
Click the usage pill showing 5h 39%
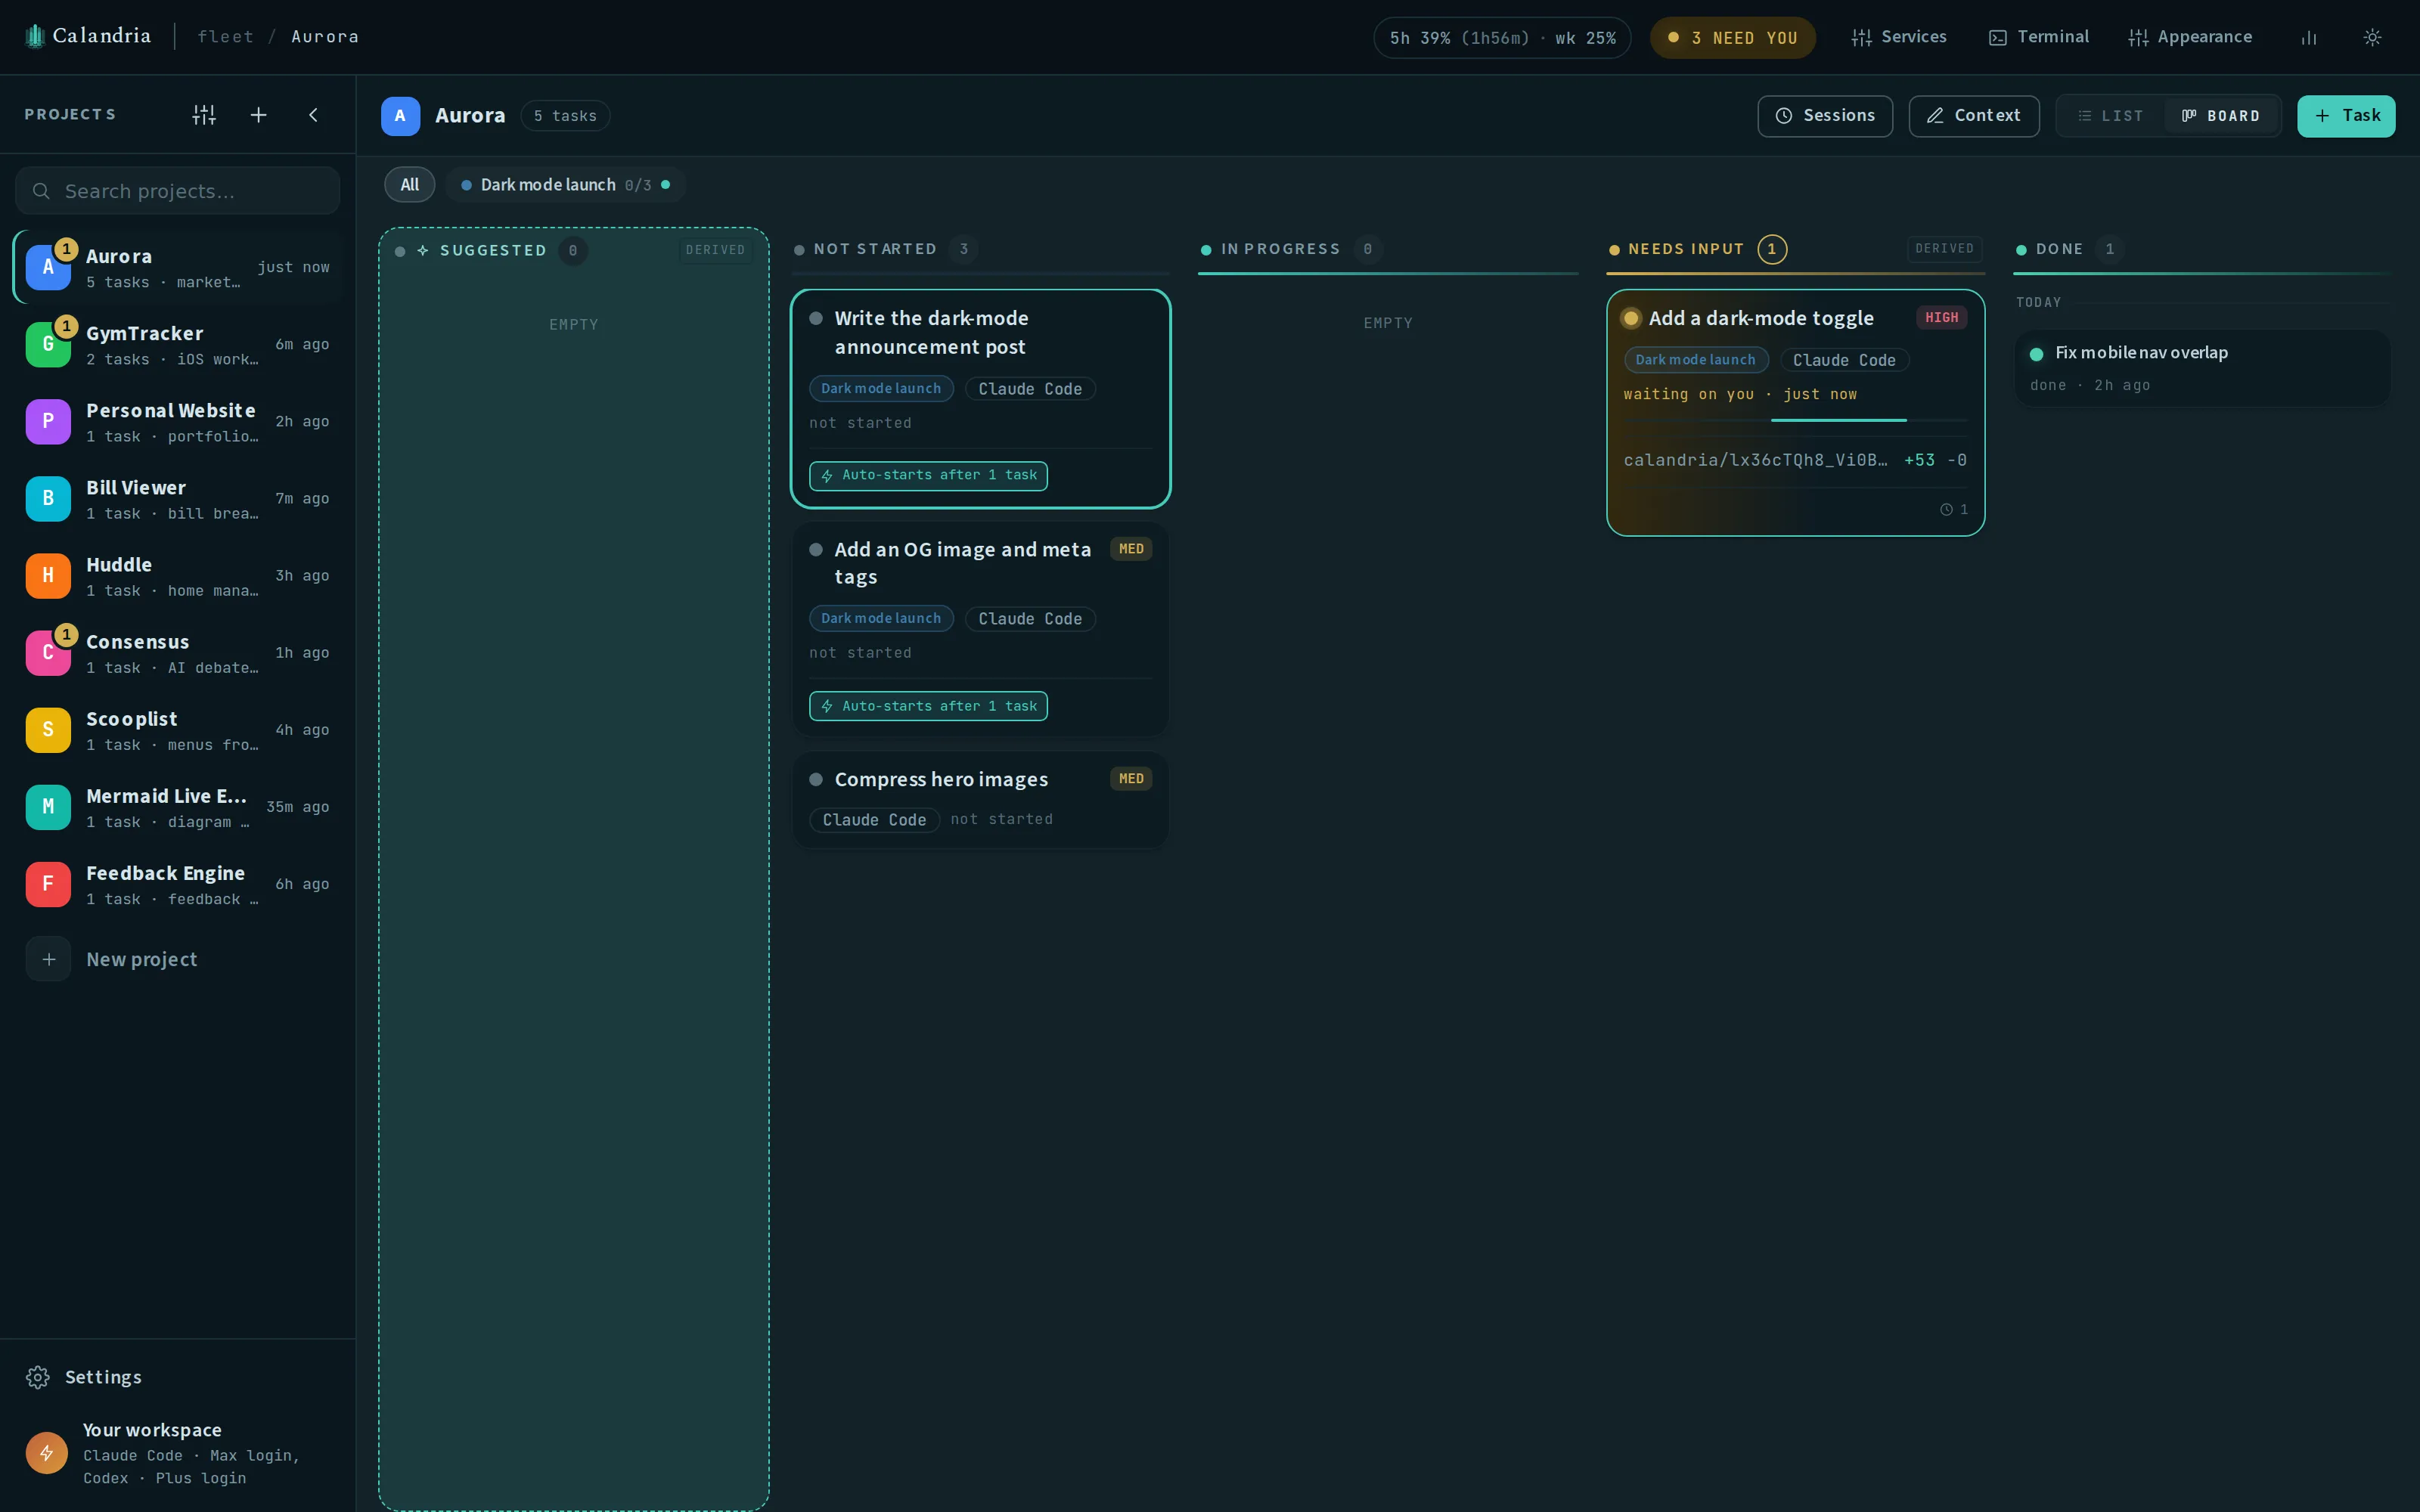tap(1502, 38)
